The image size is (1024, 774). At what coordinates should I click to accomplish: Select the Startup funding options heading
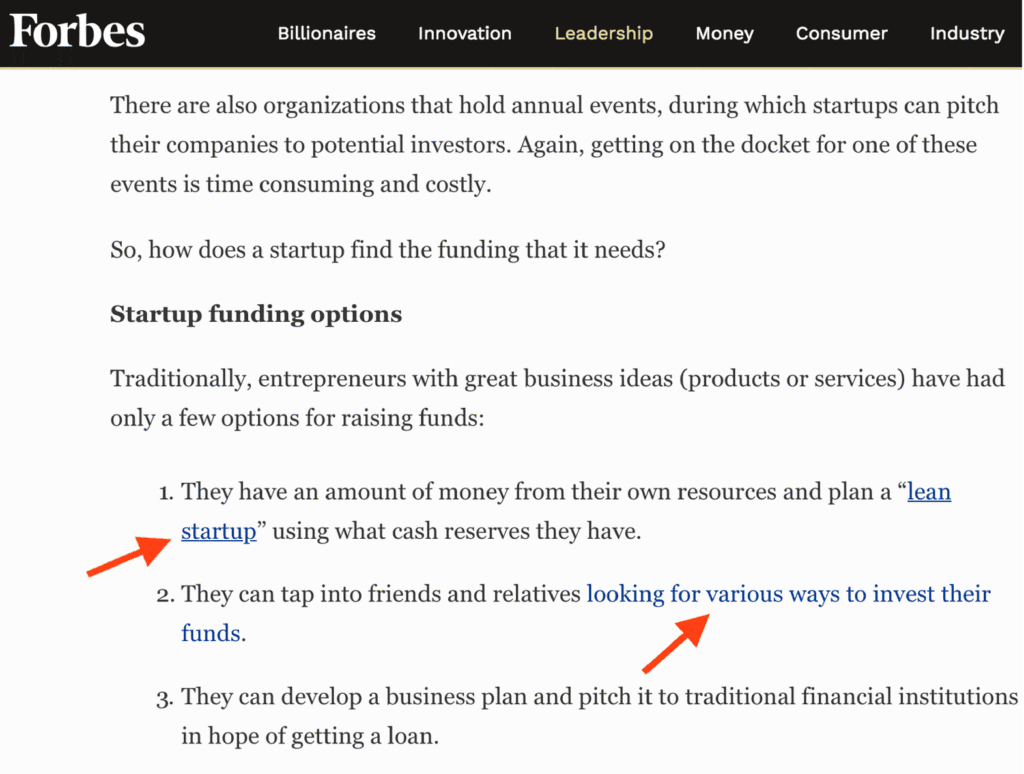255,314
